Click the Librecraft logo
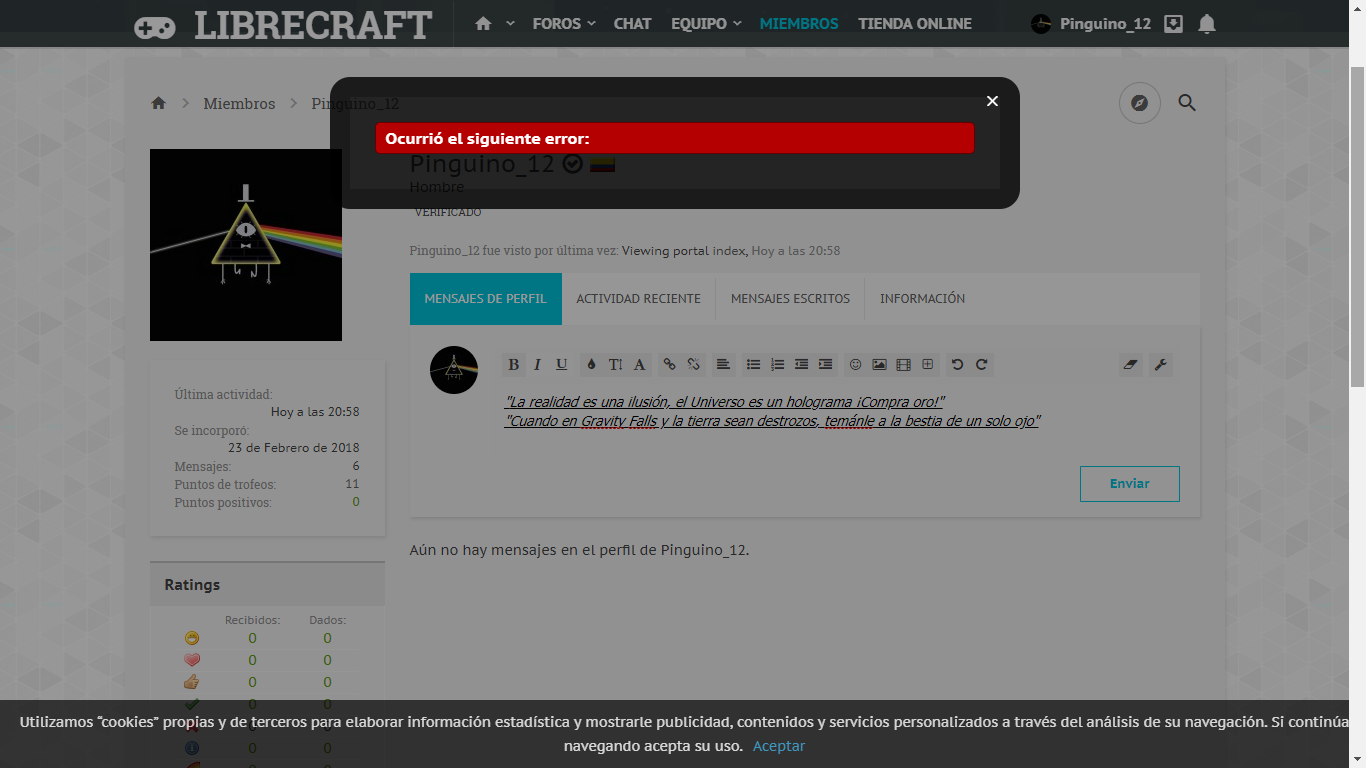The height and width of the screenshot is (768, 1366). coord(283,25)
